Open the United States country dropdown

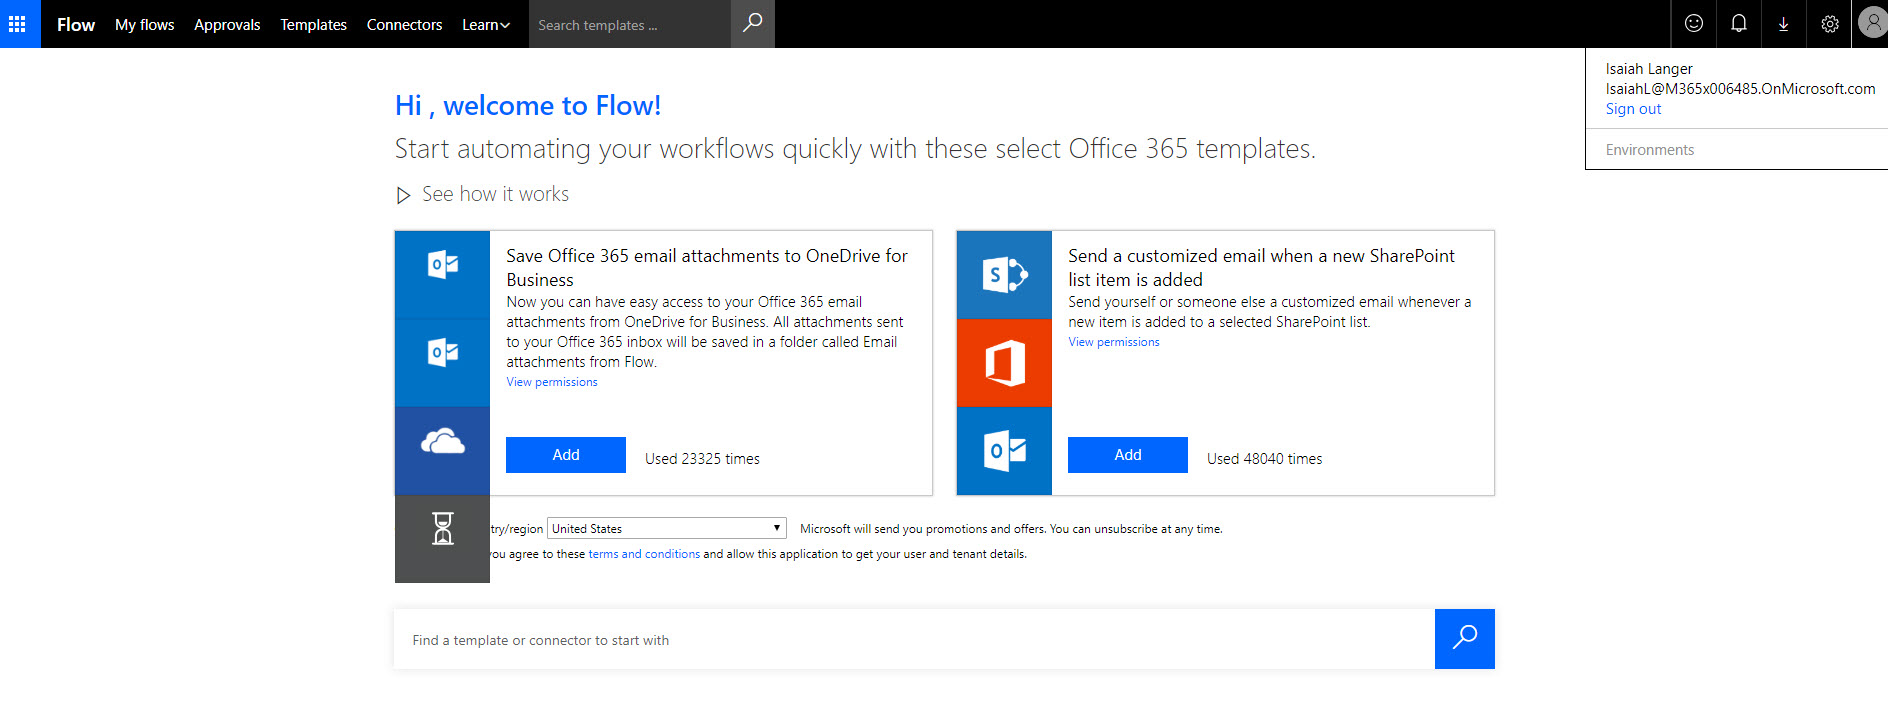point(667,528)
